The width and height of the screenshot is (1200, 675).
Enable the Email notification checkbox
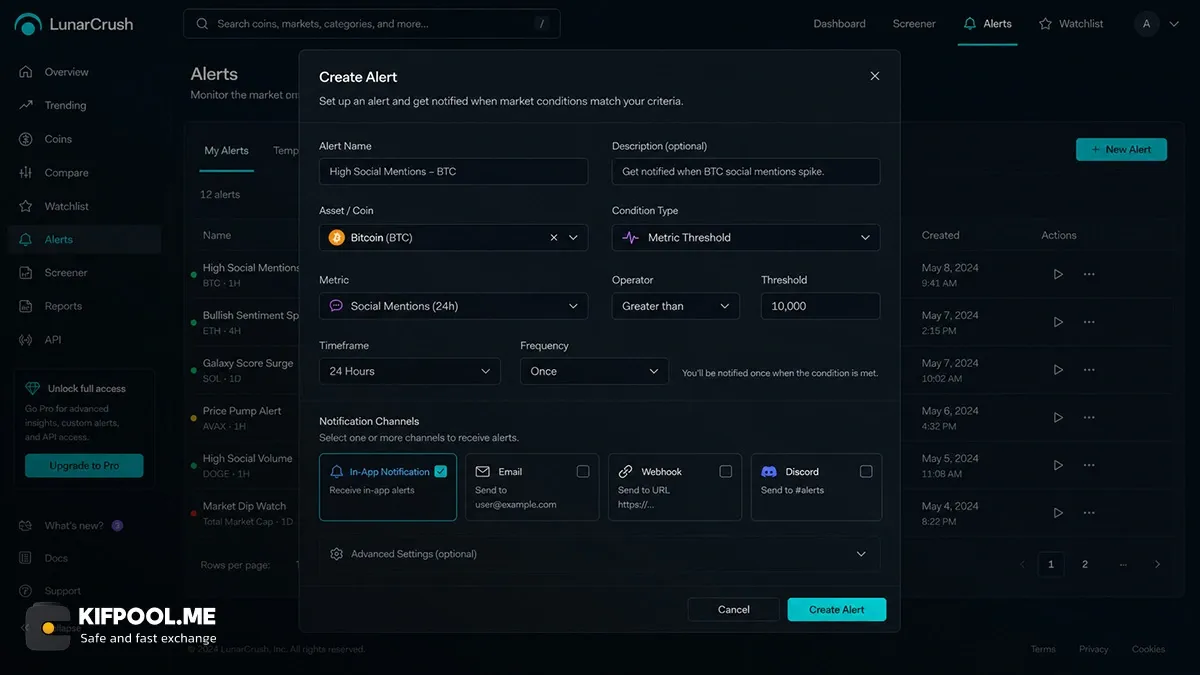point(583,471)
